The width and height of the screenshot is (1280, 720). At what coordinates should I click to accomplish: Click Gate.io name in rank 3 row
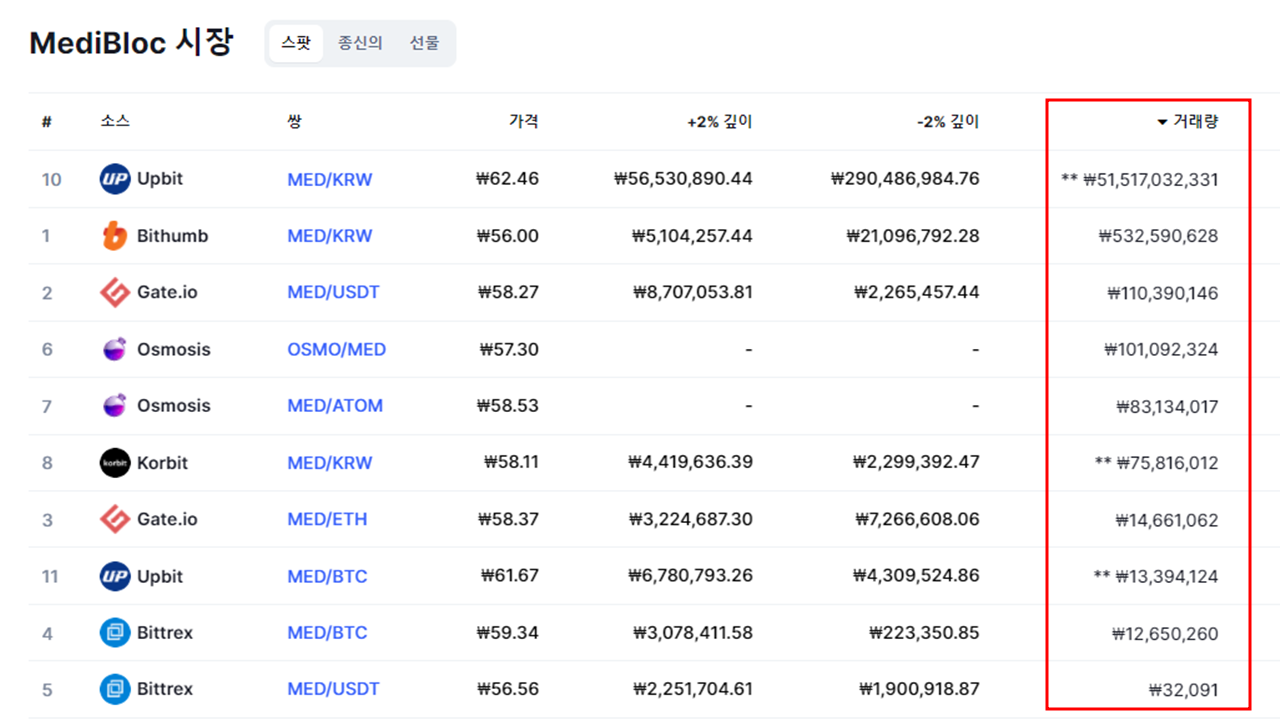coord(167,519)
